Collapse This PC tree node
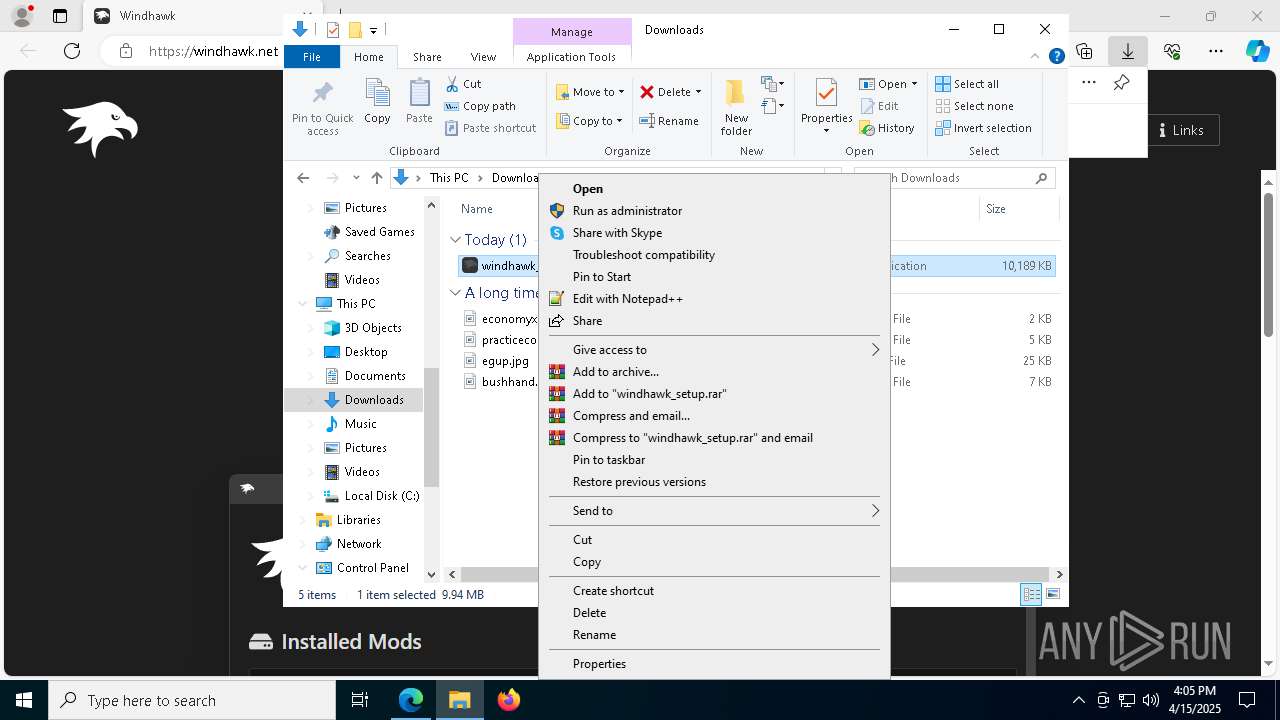Image resolution: width=1280 pixels, height=720 pixels. [303, 304]
